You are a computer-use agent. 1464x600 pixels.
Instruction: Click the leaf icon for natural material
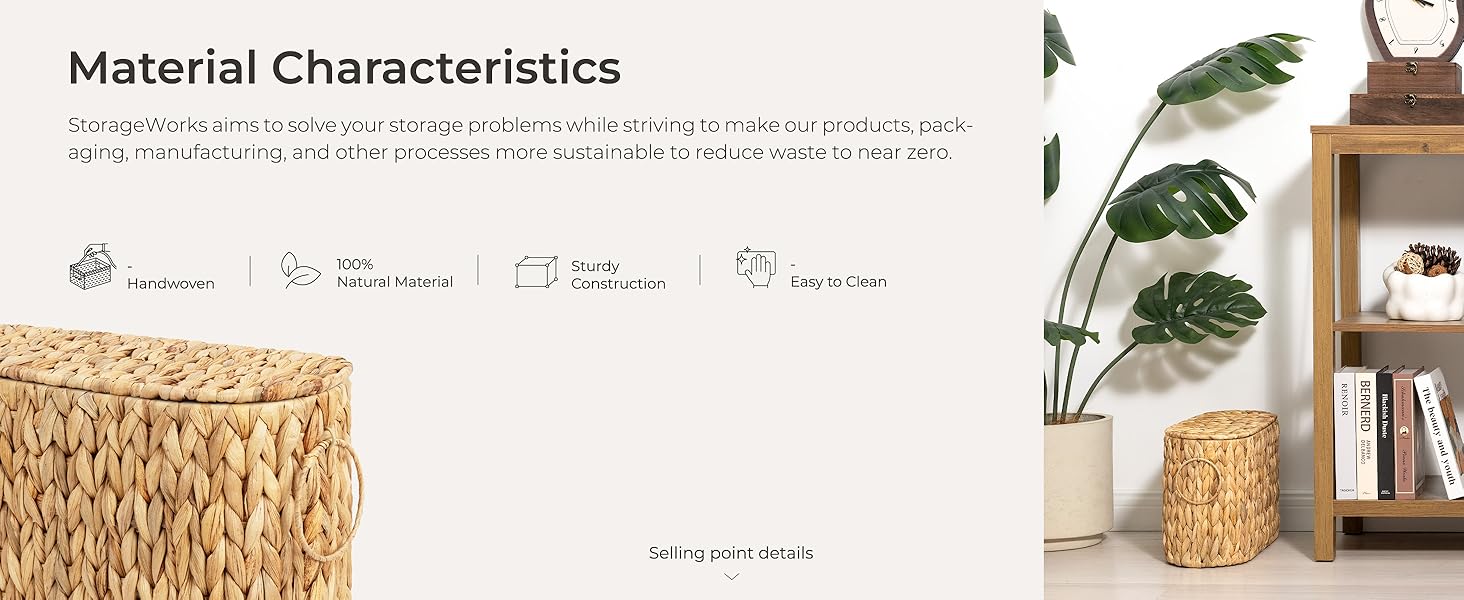click(300, 270)
